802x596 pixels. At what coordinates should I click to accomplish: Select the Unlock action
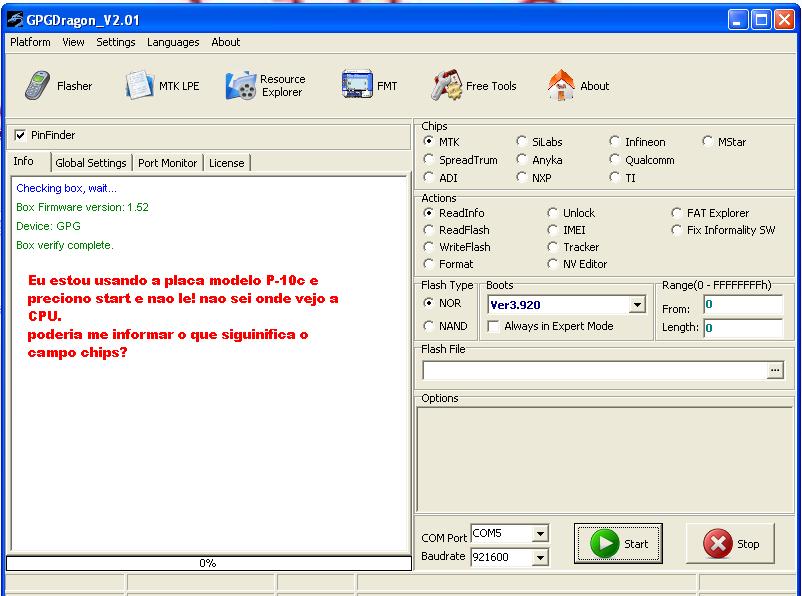click(x=552, y=213)
